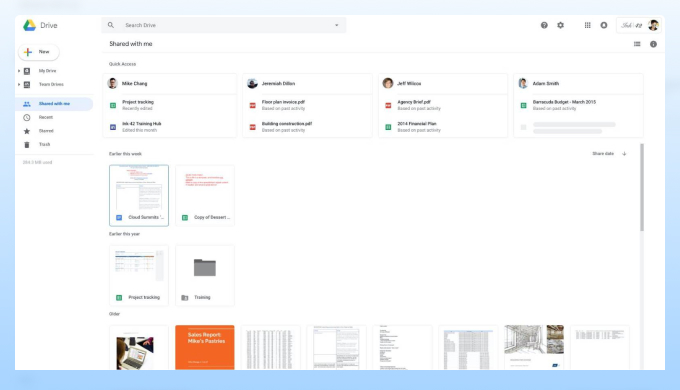Click the Google Drive logo
This screenshot has height=390, width=680.
(x=29, y=25)
